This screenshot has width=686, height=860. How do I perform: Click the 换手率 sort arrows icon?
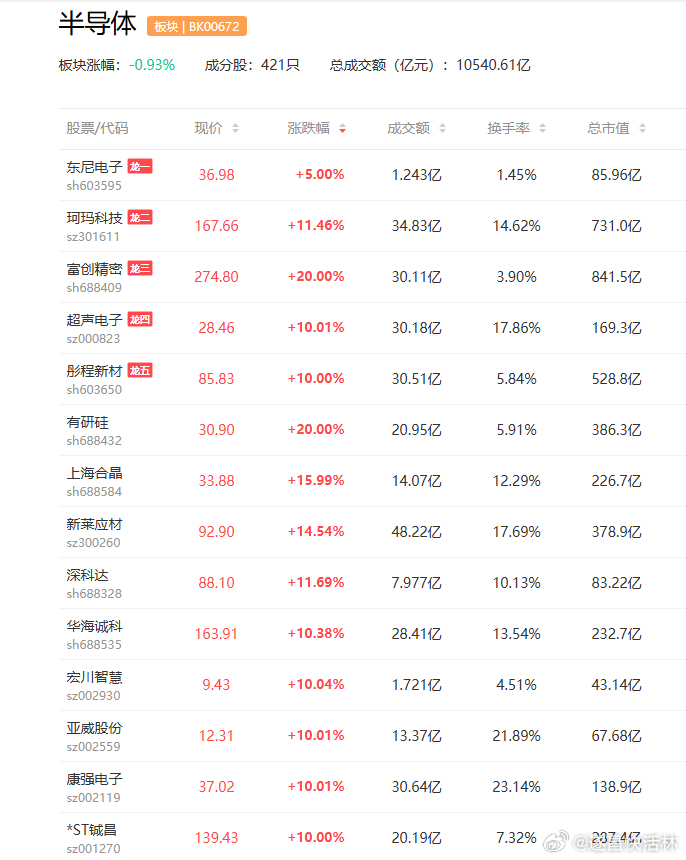pyautogui.click(x=542, y=128)
